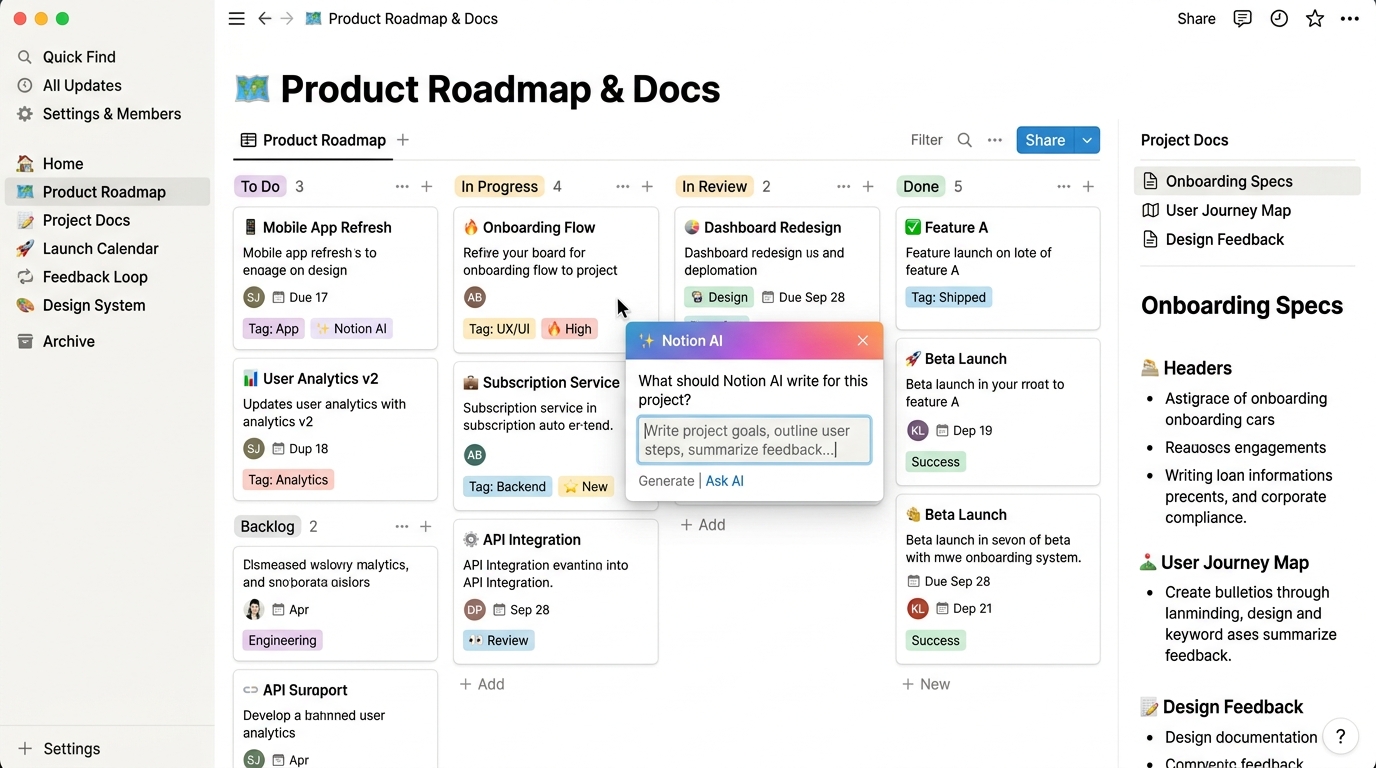The height and width of the screenshot is (768, 1376).
Task: Go back using the left arrow
Action: (264, 19)
